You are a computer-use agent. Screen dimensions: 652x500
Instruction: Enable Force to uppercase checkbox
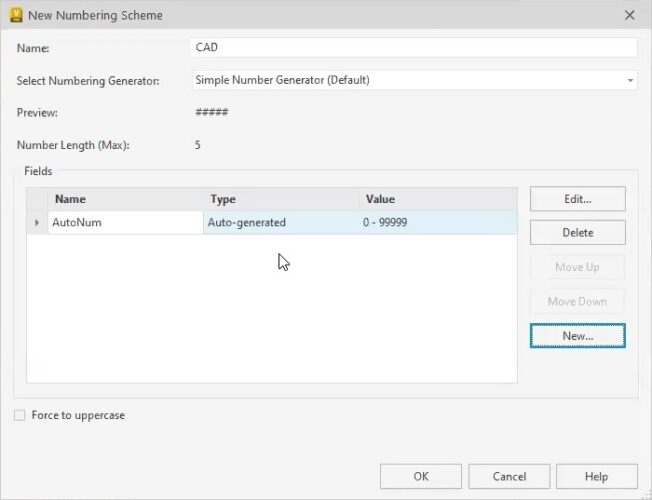tap(20, 415)
